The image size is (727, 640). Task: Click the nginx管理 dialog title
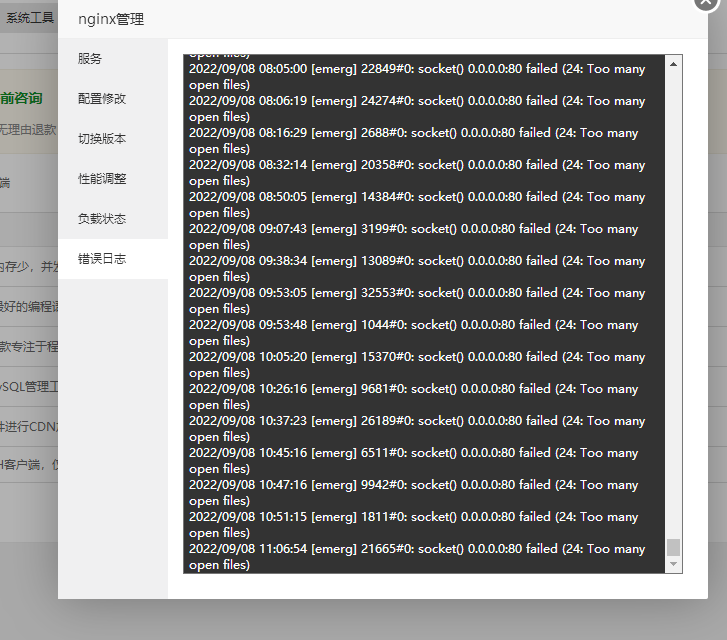click(111, 19)
